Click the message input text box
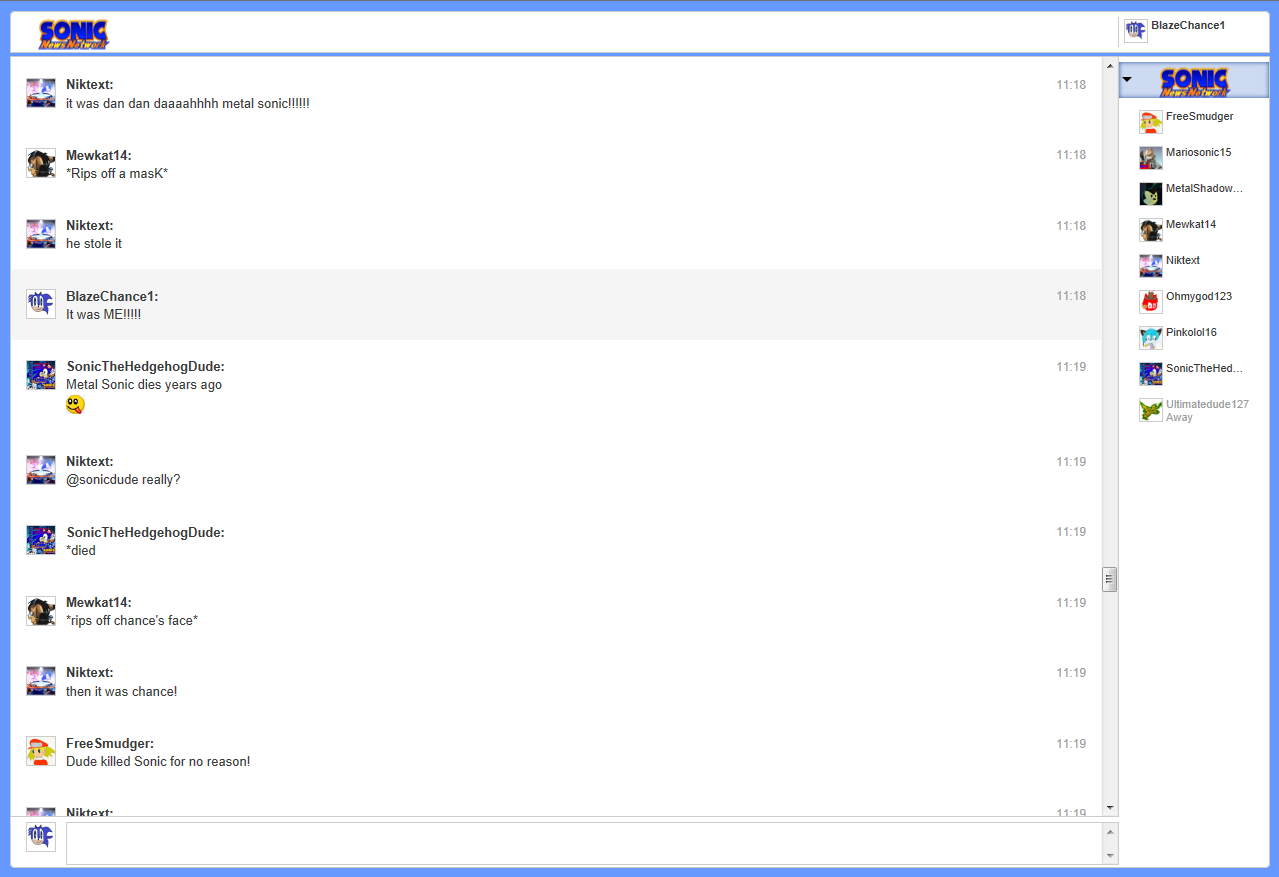The width and height of the screenshot is (1279, 877). pyautogui.click(x=584, y=843)
